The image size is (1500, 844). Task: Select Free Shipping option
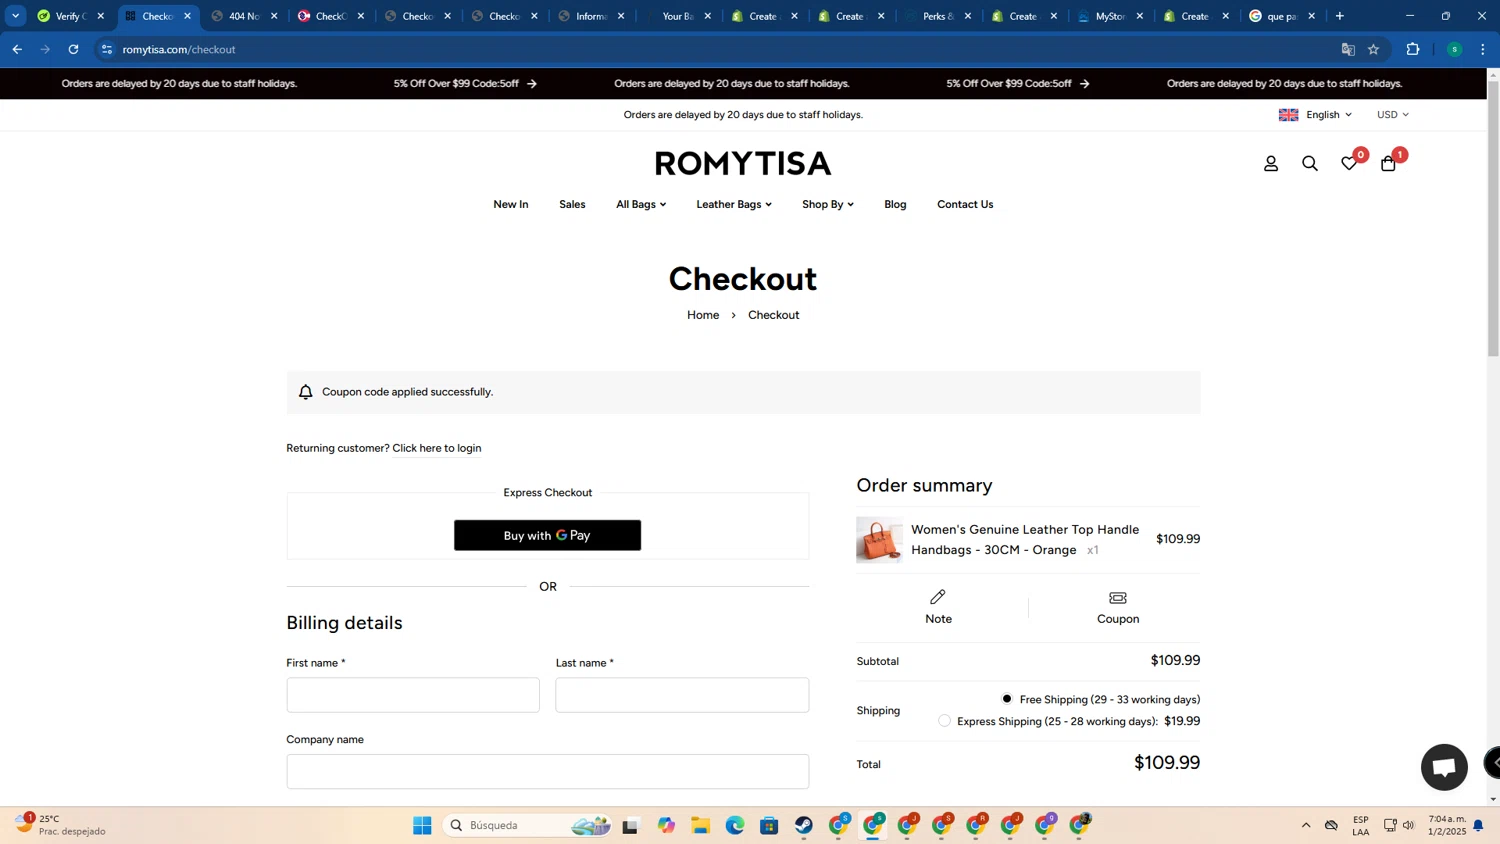point(1007,699)
